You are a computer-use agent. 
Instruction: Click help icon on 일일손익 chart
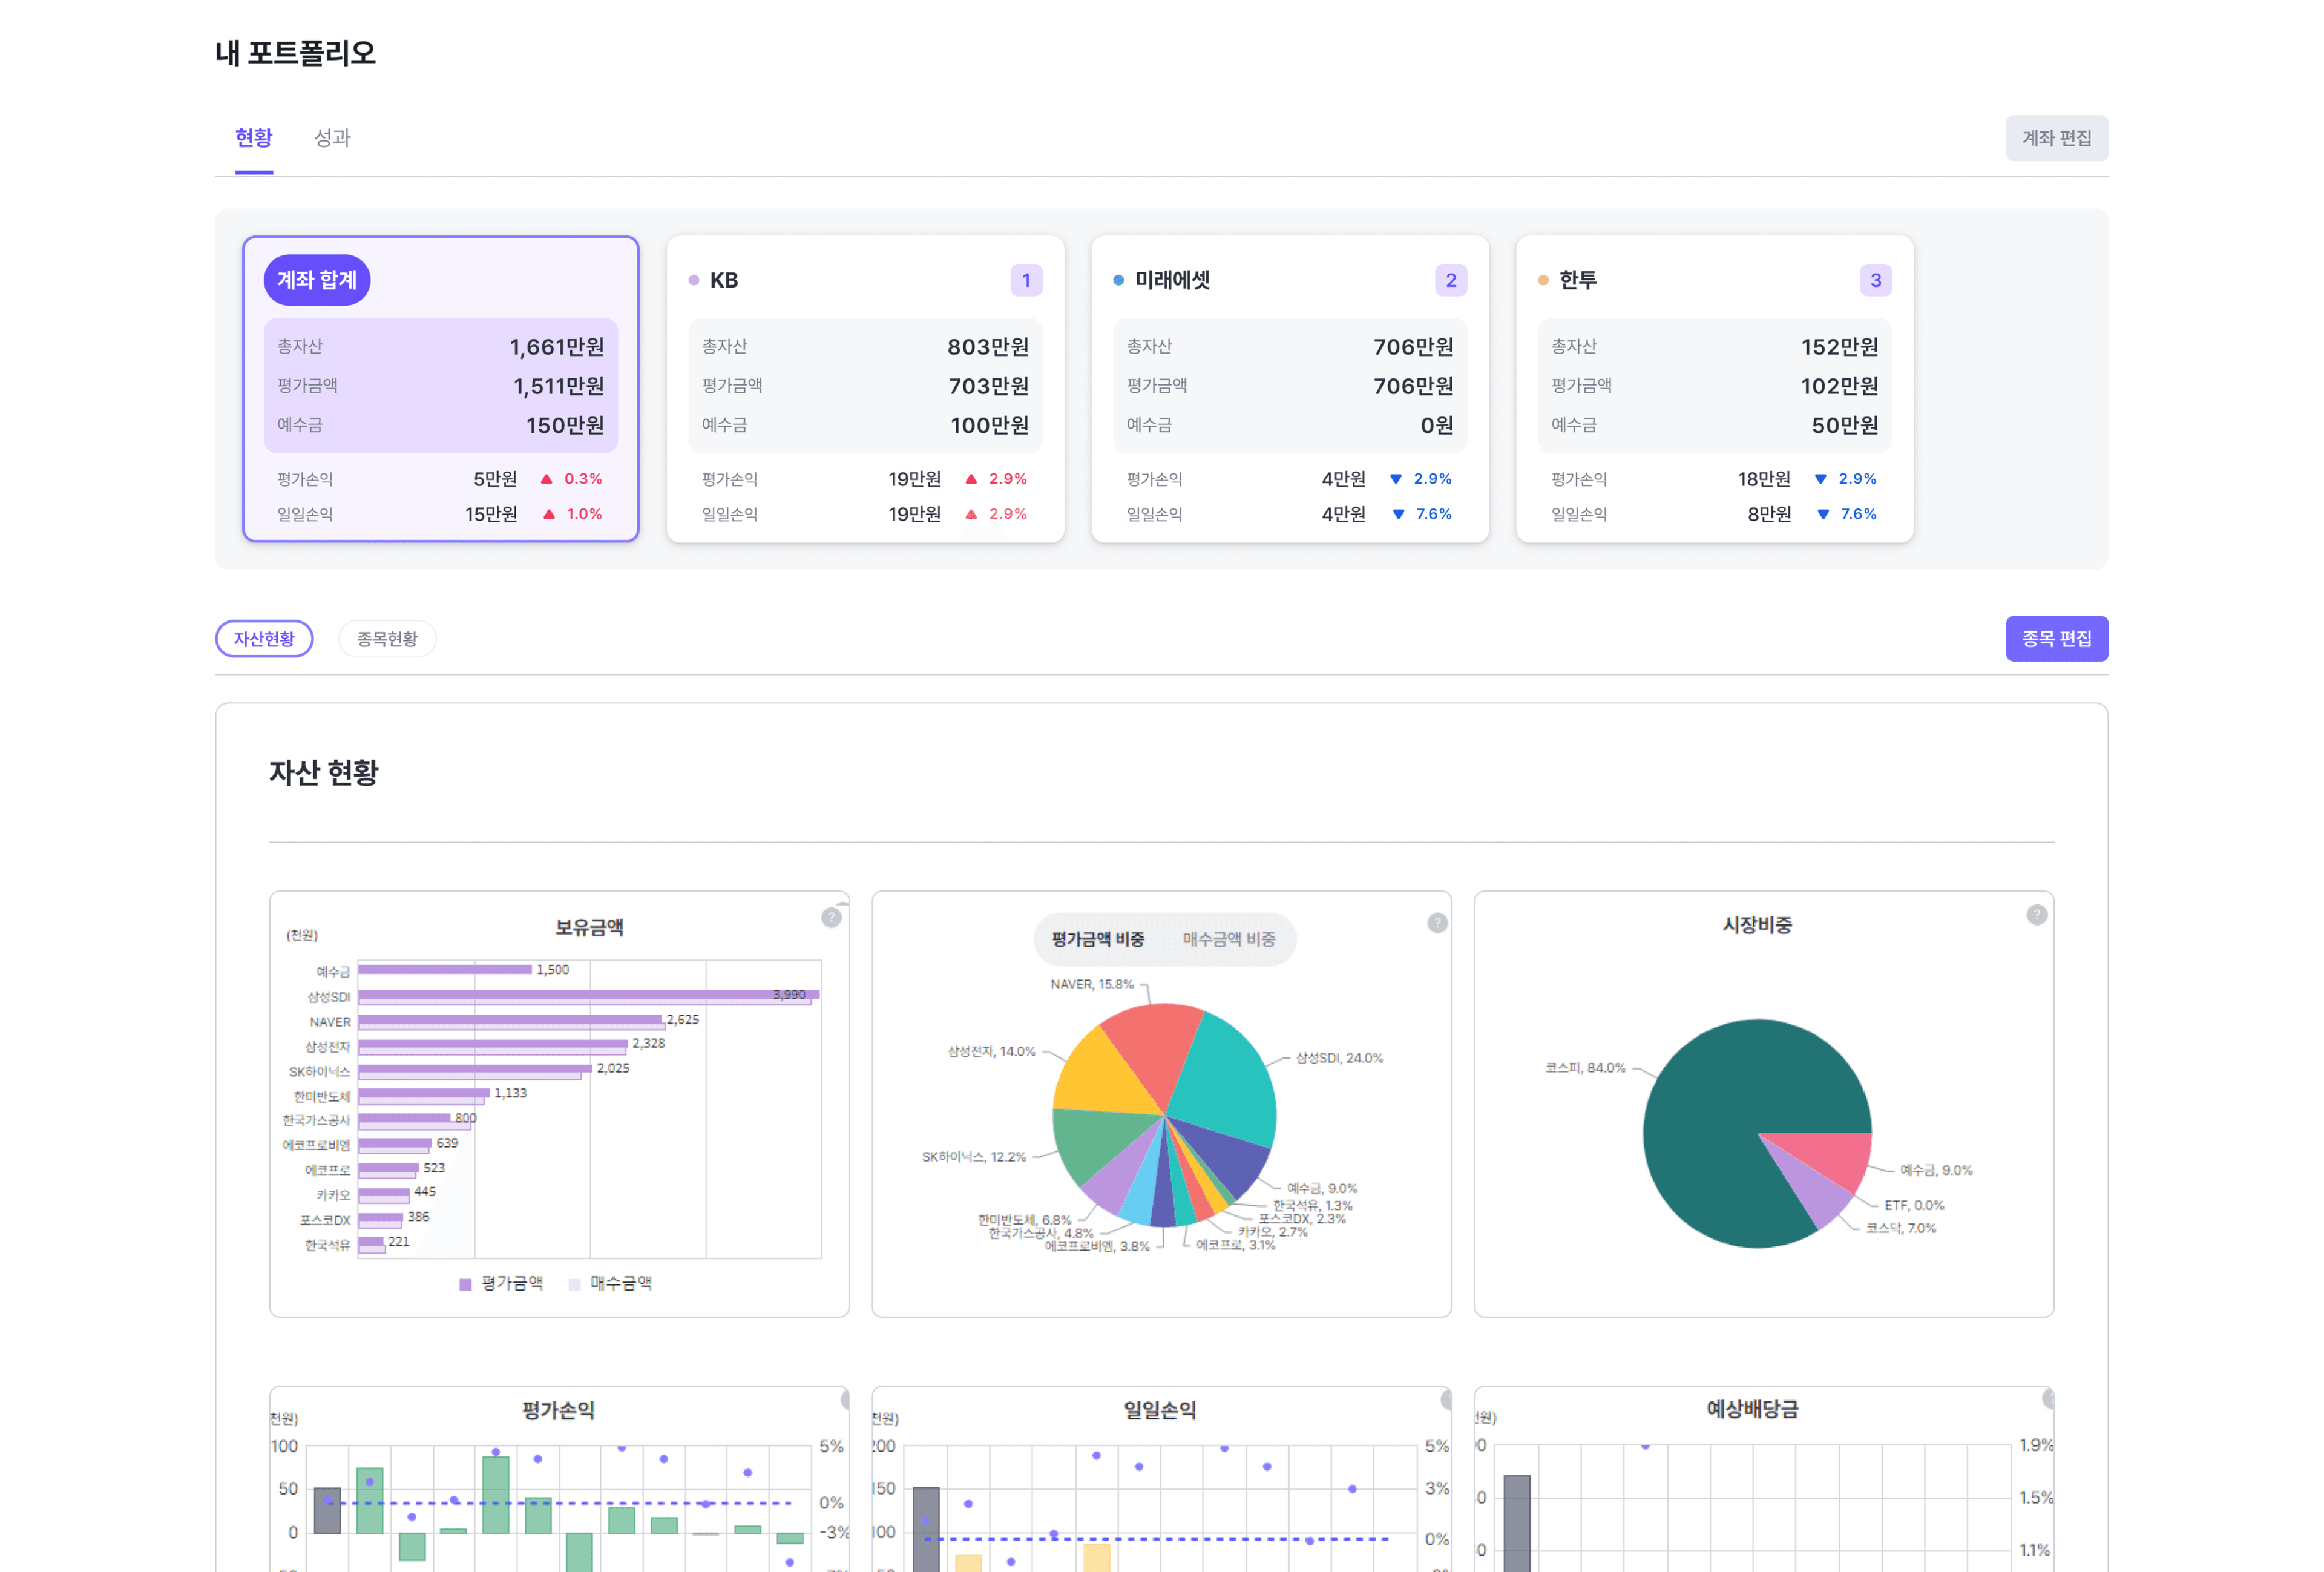(1446, 1400)
